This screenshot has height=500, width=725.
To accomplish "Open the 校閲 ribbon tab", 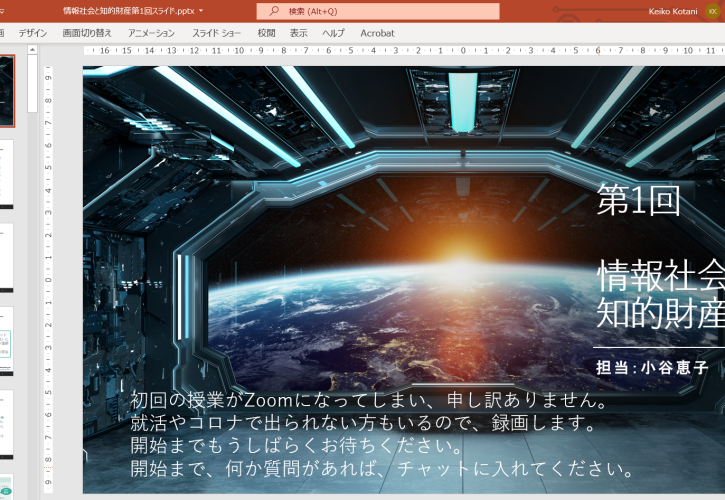I will click(266, 33).
